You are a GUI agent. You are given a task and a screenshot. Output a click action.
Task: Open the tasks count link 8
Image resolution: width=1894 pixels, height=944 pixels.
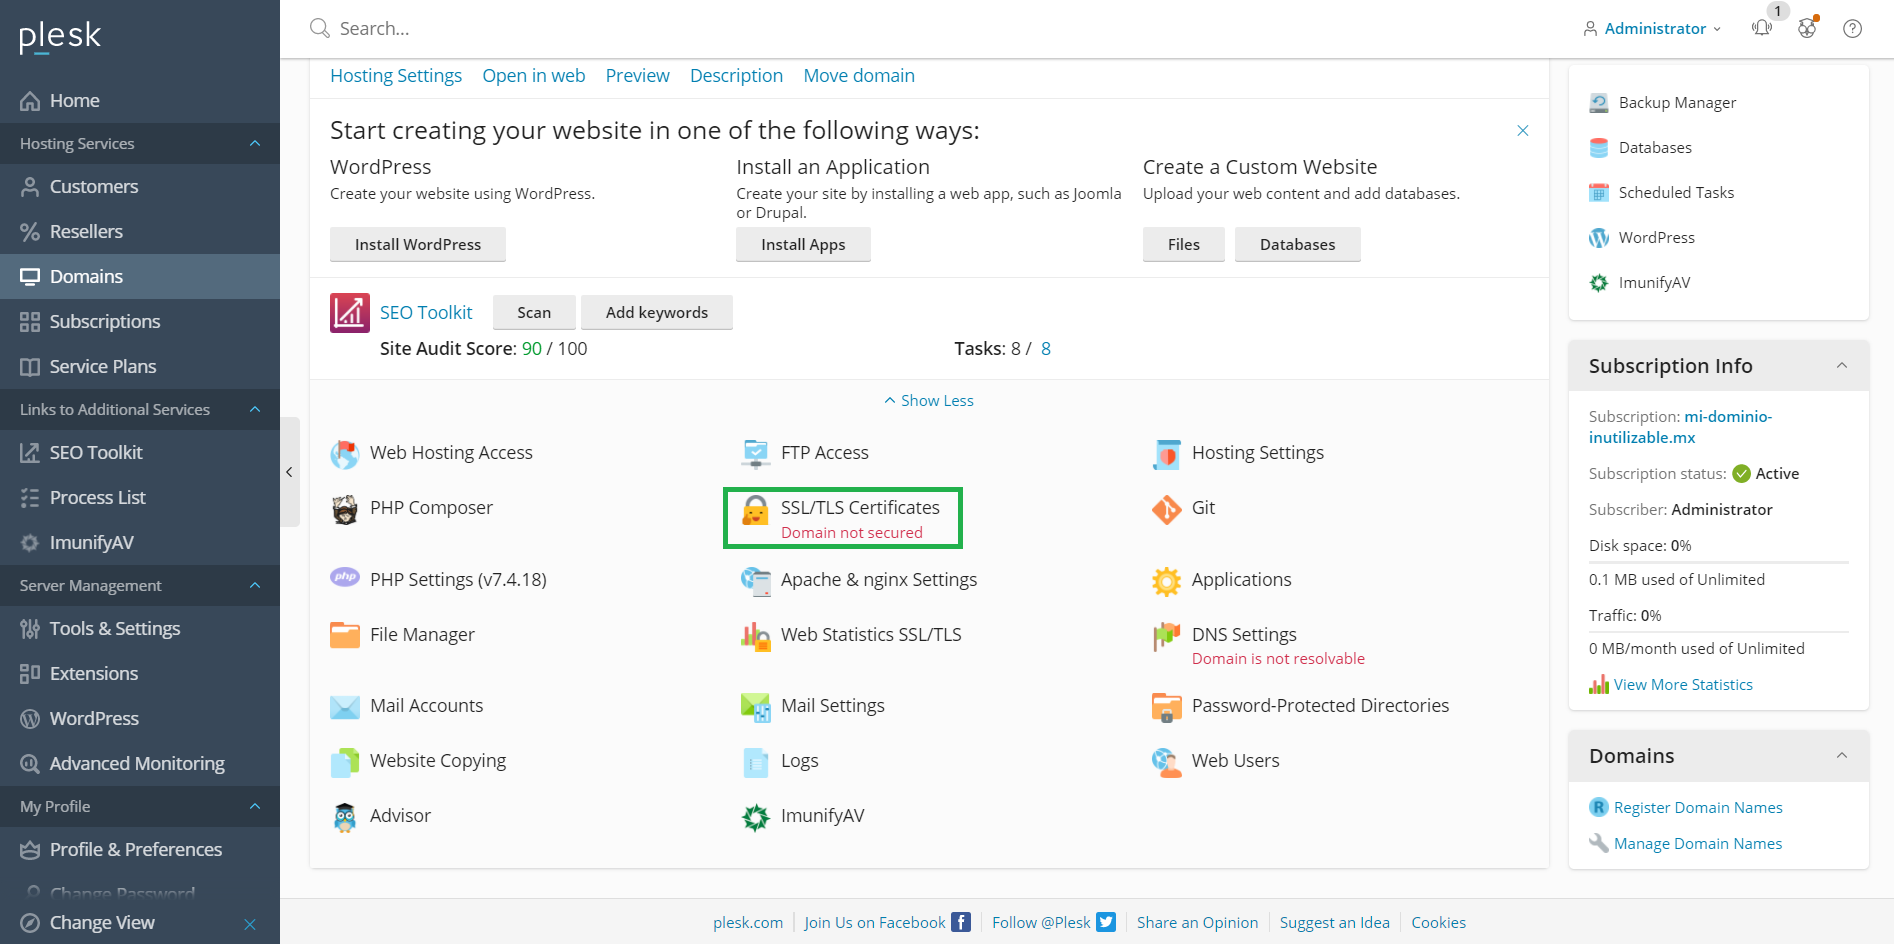point(1046,349)
